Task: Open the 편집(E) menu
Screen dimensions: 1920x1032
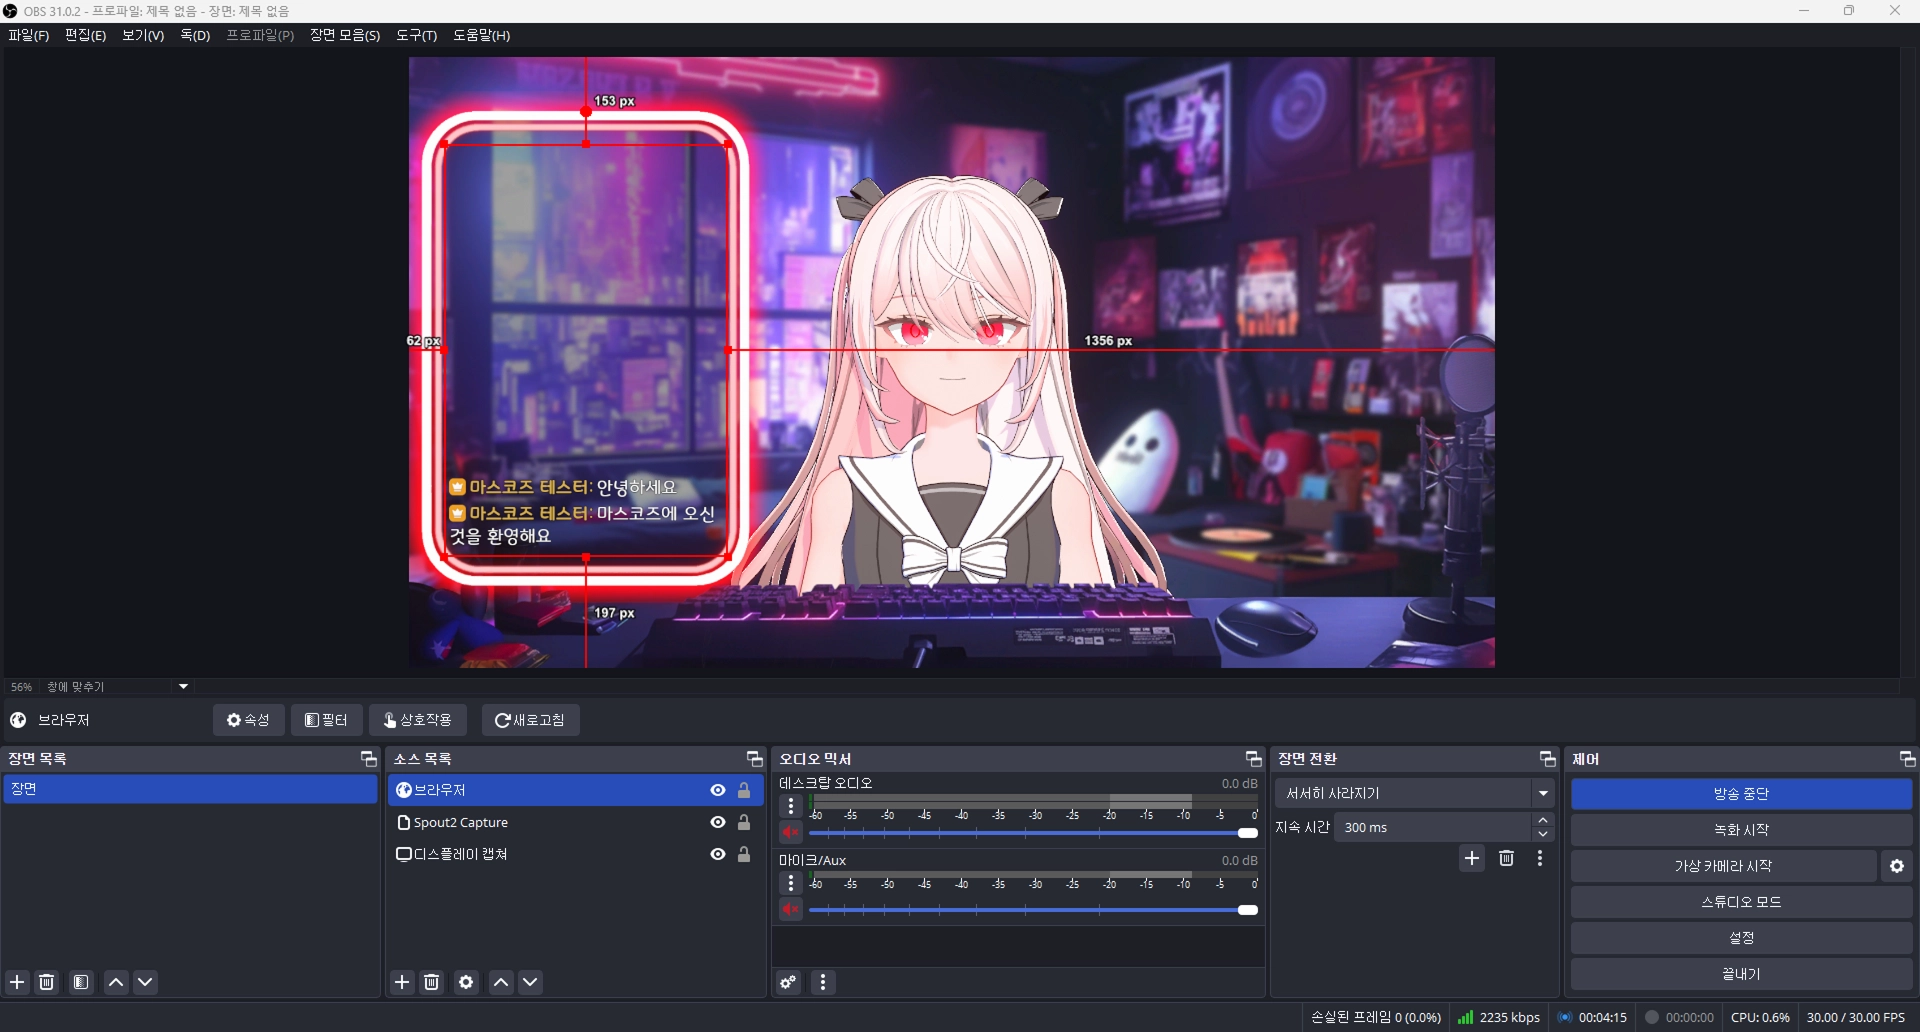Action: 85,35
